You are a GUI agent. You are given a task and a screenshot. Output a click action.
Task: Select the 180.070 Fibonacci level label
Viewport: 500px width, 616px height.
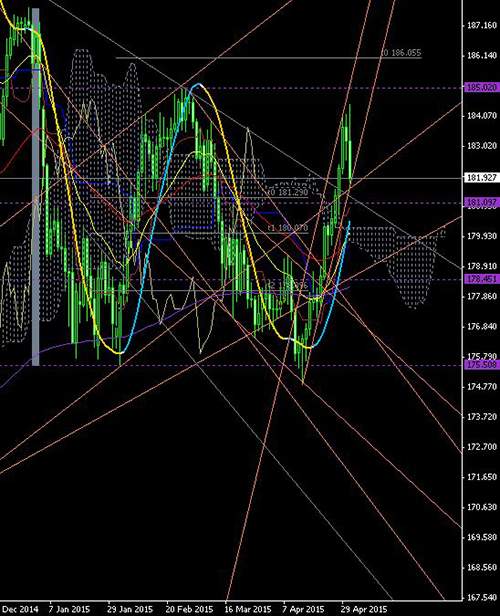click(288, 228)
